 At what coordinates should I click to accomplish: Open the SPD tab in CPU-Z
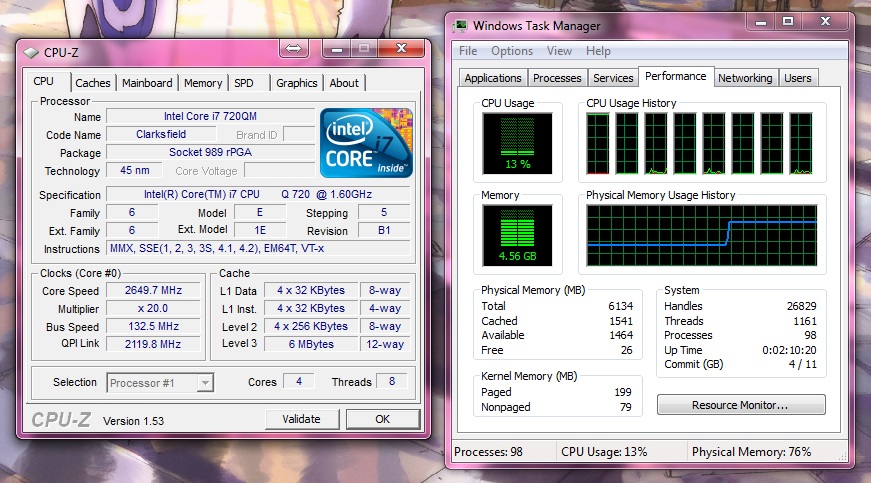[244, 83]
